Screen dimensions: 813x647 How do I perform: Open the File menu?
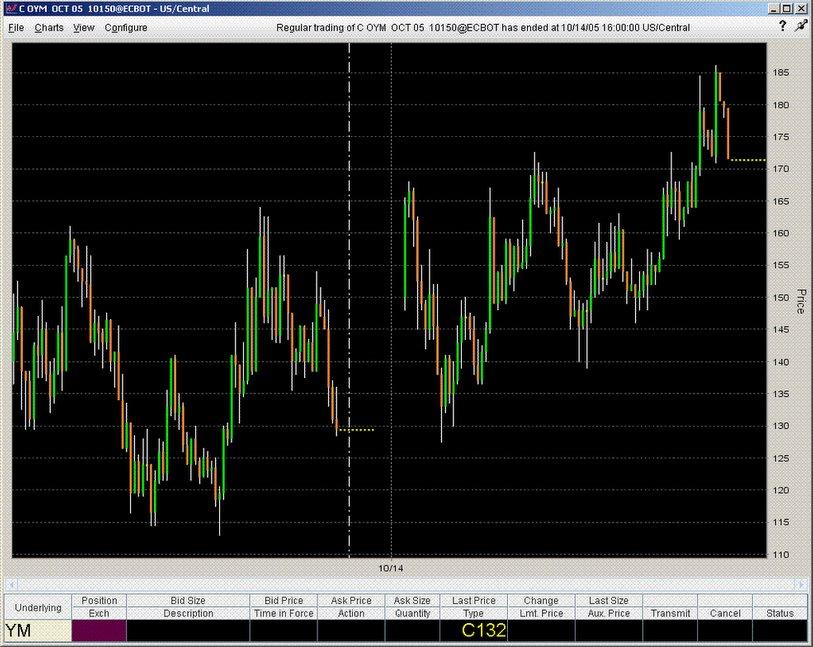(x=16, y=27)
